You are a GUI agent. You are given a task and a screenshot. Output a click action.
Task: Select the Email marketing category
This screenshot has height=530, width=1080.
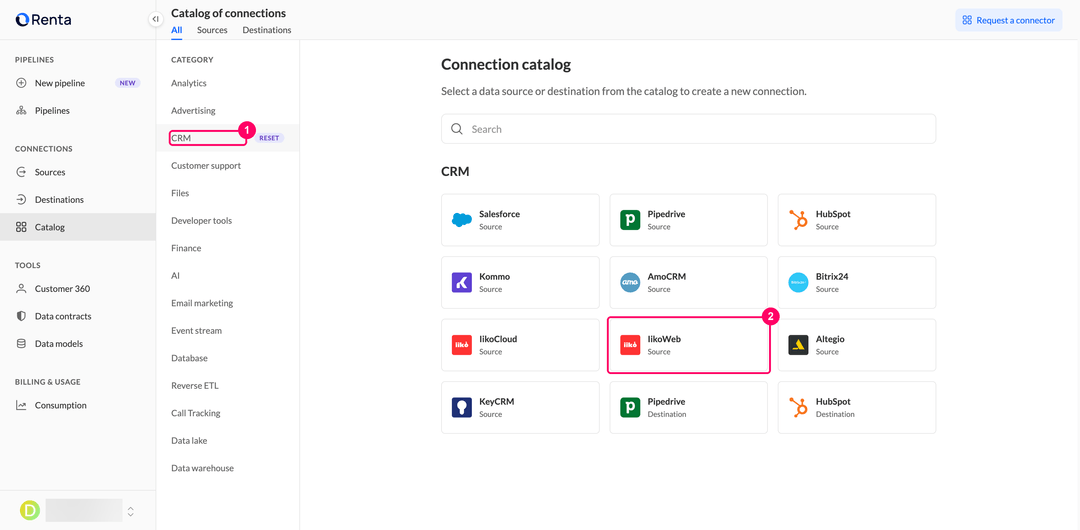click(202, 303)
